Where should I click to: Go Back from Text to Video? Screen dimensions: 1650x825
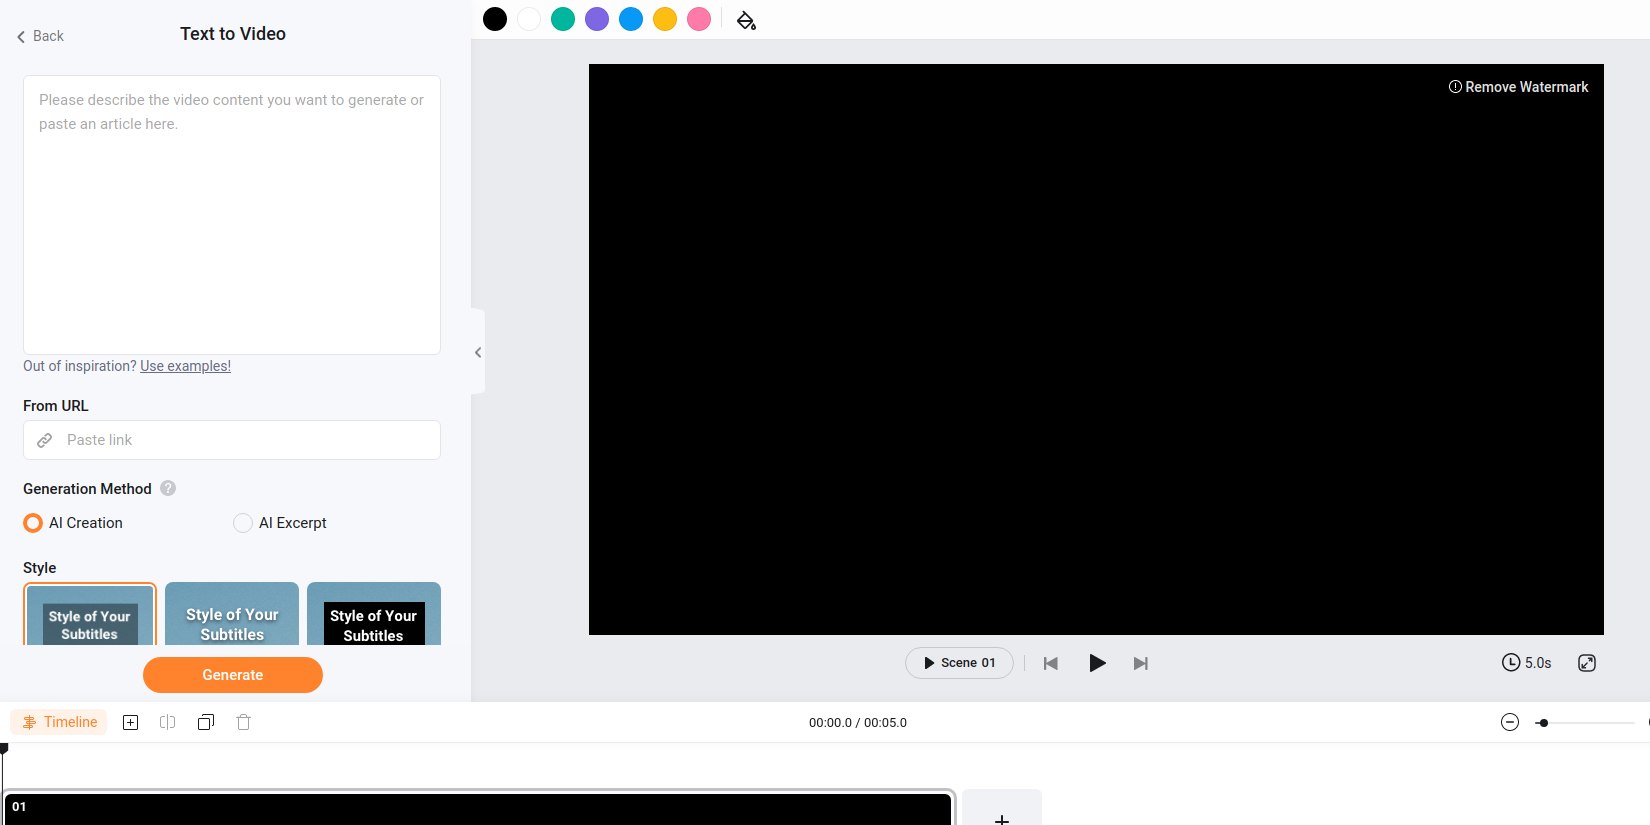click(x=40, y=36)
